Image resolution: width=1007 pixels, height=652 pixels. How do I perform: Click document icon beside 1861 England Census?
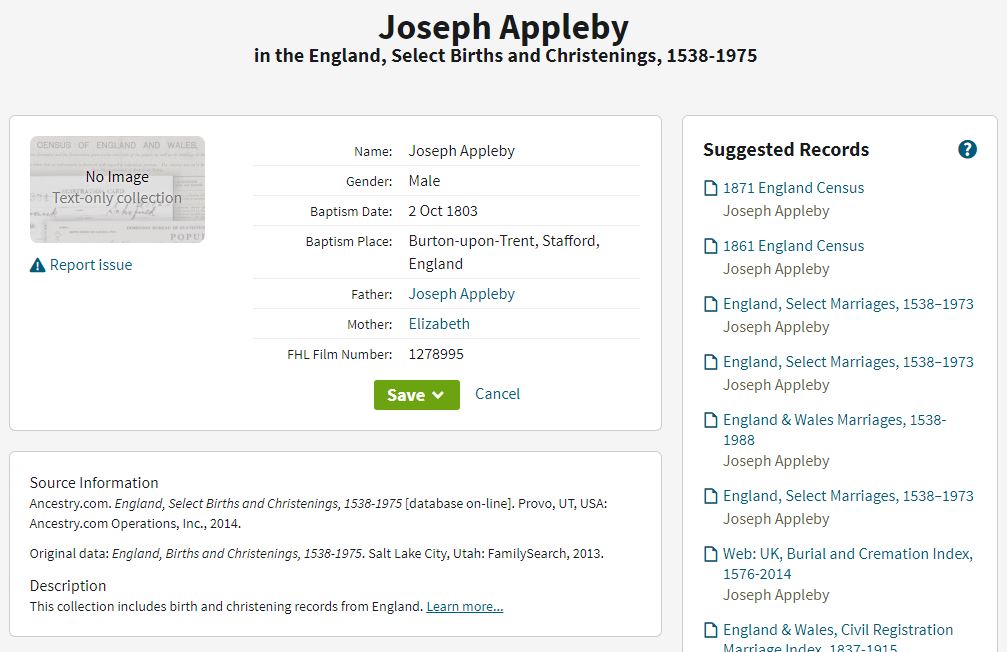click(711, 246)
